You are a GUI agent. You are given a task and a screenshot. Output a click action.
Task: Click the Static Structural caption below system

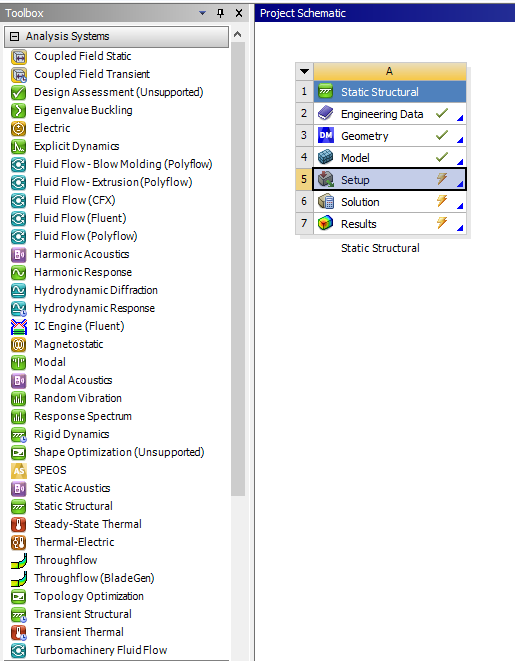click(x=380, y=248)
